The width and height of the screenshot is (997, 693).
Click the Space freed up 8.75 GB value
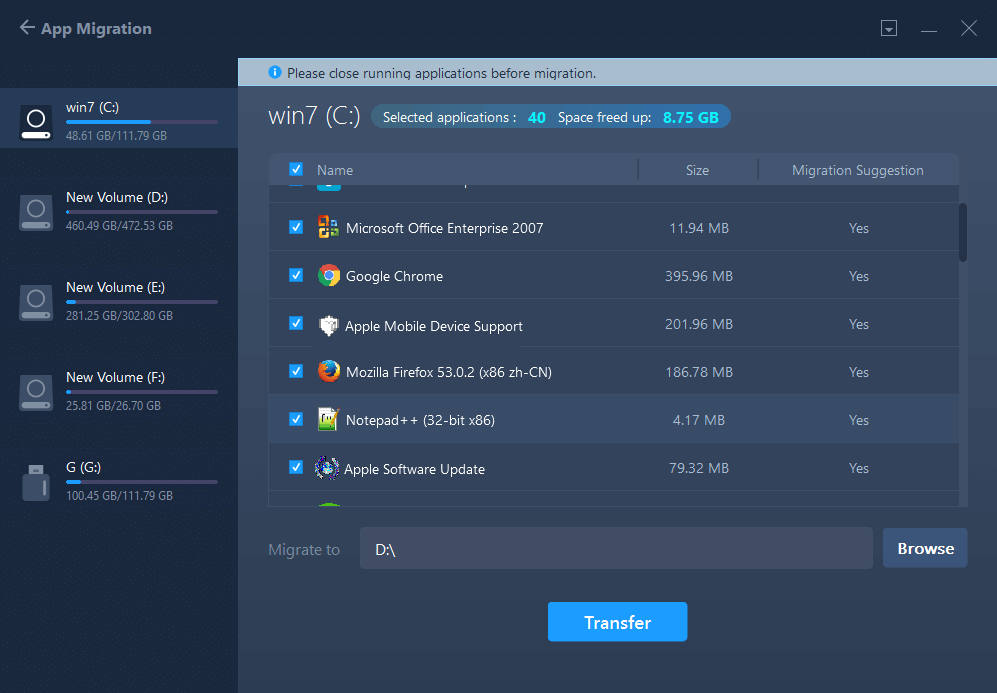coord(691,118)
